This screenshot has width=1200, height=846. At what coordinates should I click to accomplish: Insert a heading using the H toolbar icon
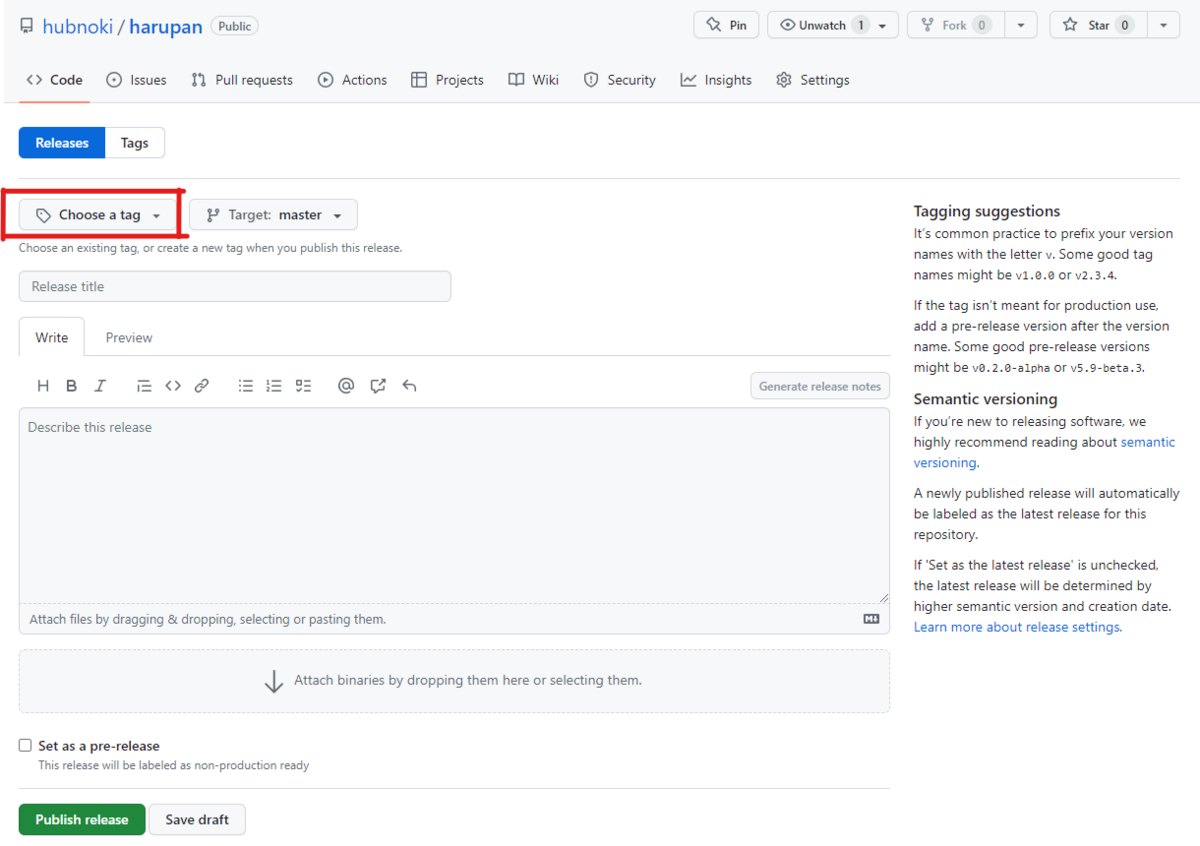coord(42,385)
